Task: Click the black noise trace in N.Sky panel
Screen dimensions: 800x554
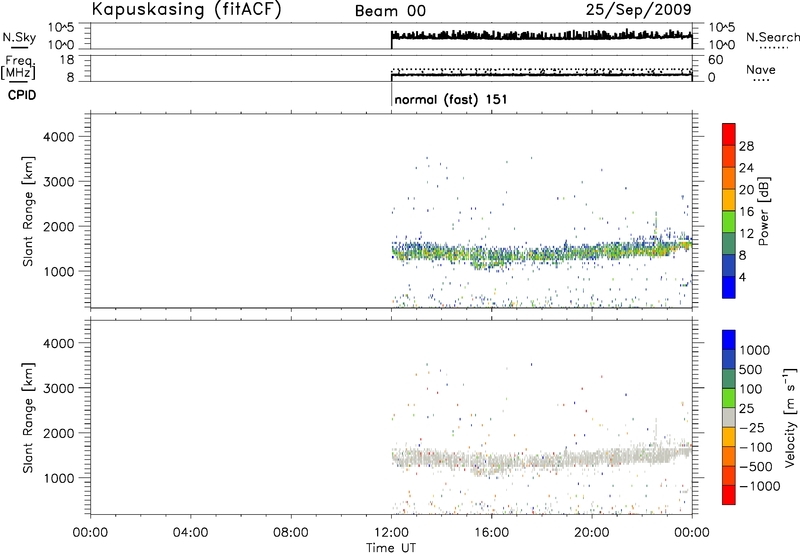Action: coord(541,35)
